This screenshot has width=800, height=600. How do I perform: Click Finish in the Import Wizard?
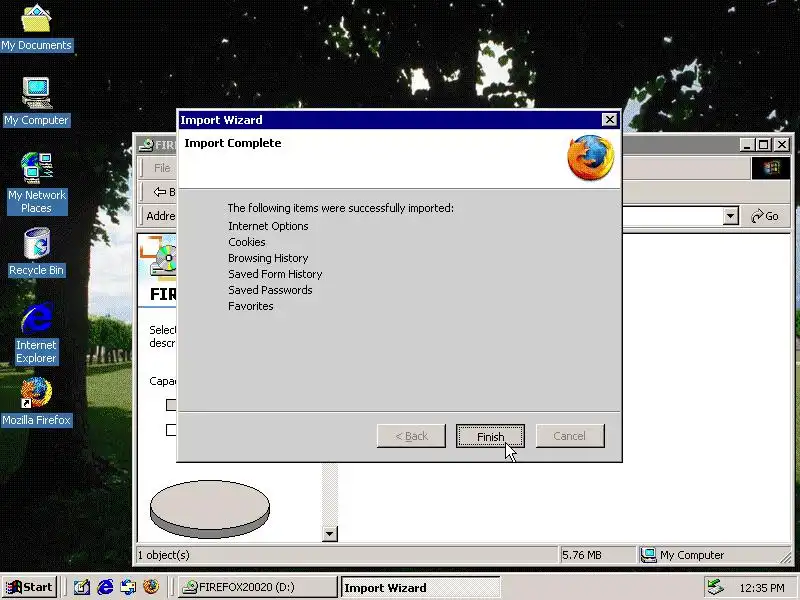[x=490, y=436]
